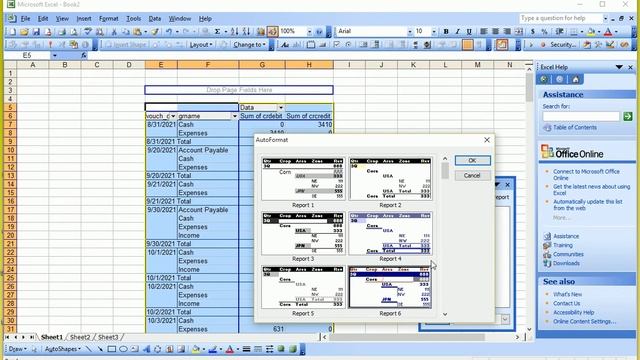The width and height of the screenshot is (640, 360).
Task: Click the AutoFormat list scroll down arrow
Action: point(445,314)
